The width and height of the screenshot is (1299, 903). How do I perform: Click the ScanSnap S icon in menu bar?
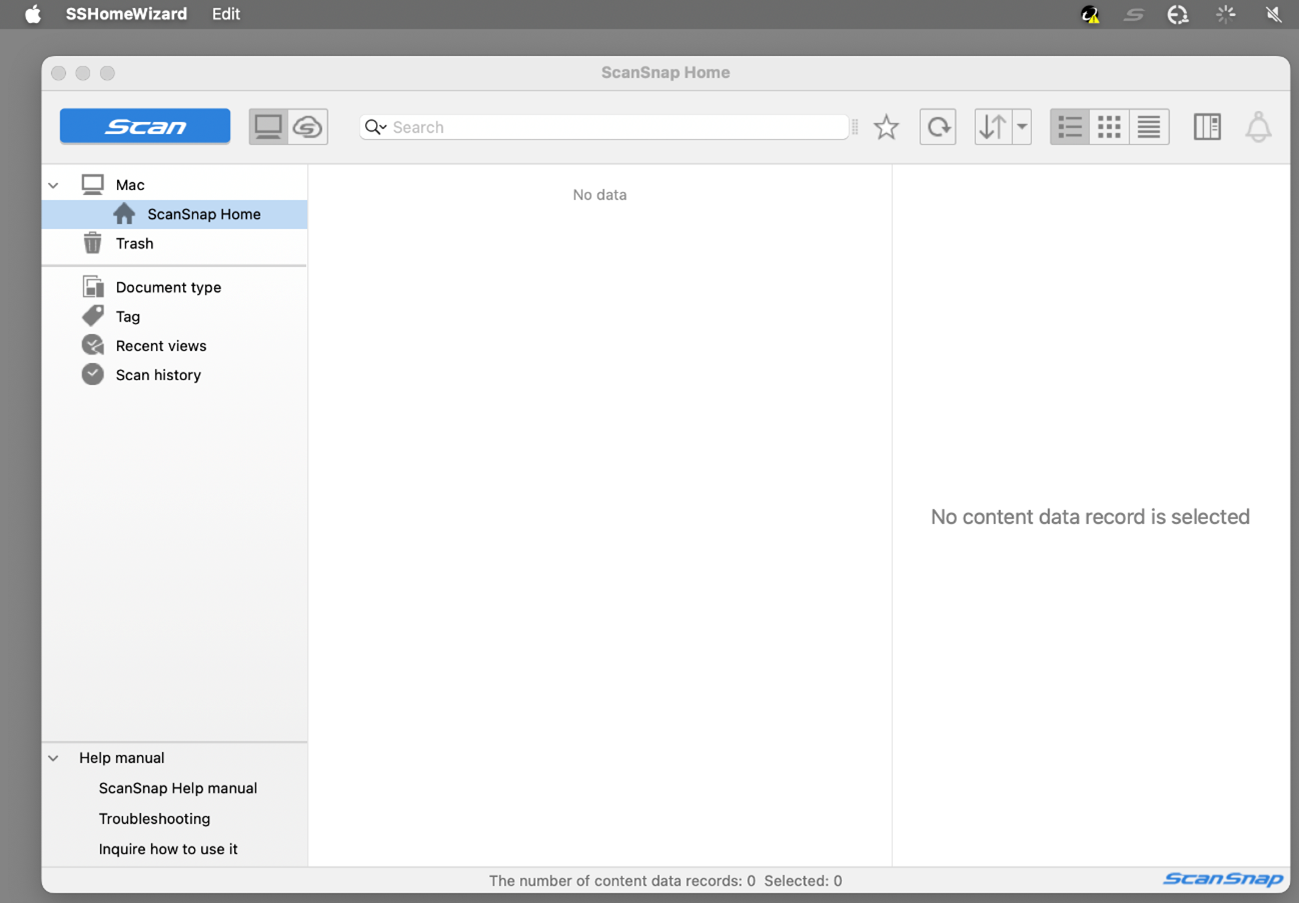(1133, 14)
